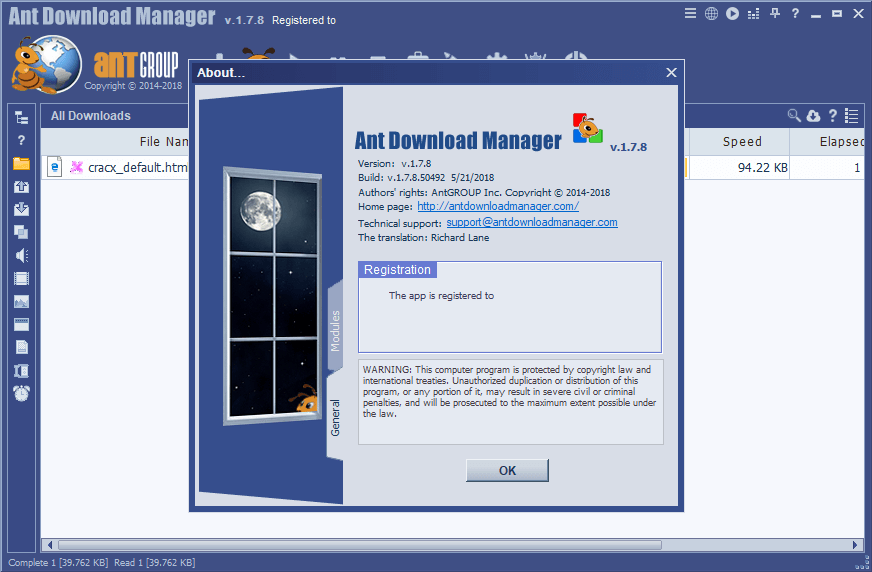
Task: Click 'The app is registered to' text
Action: (x=441, y=296)
